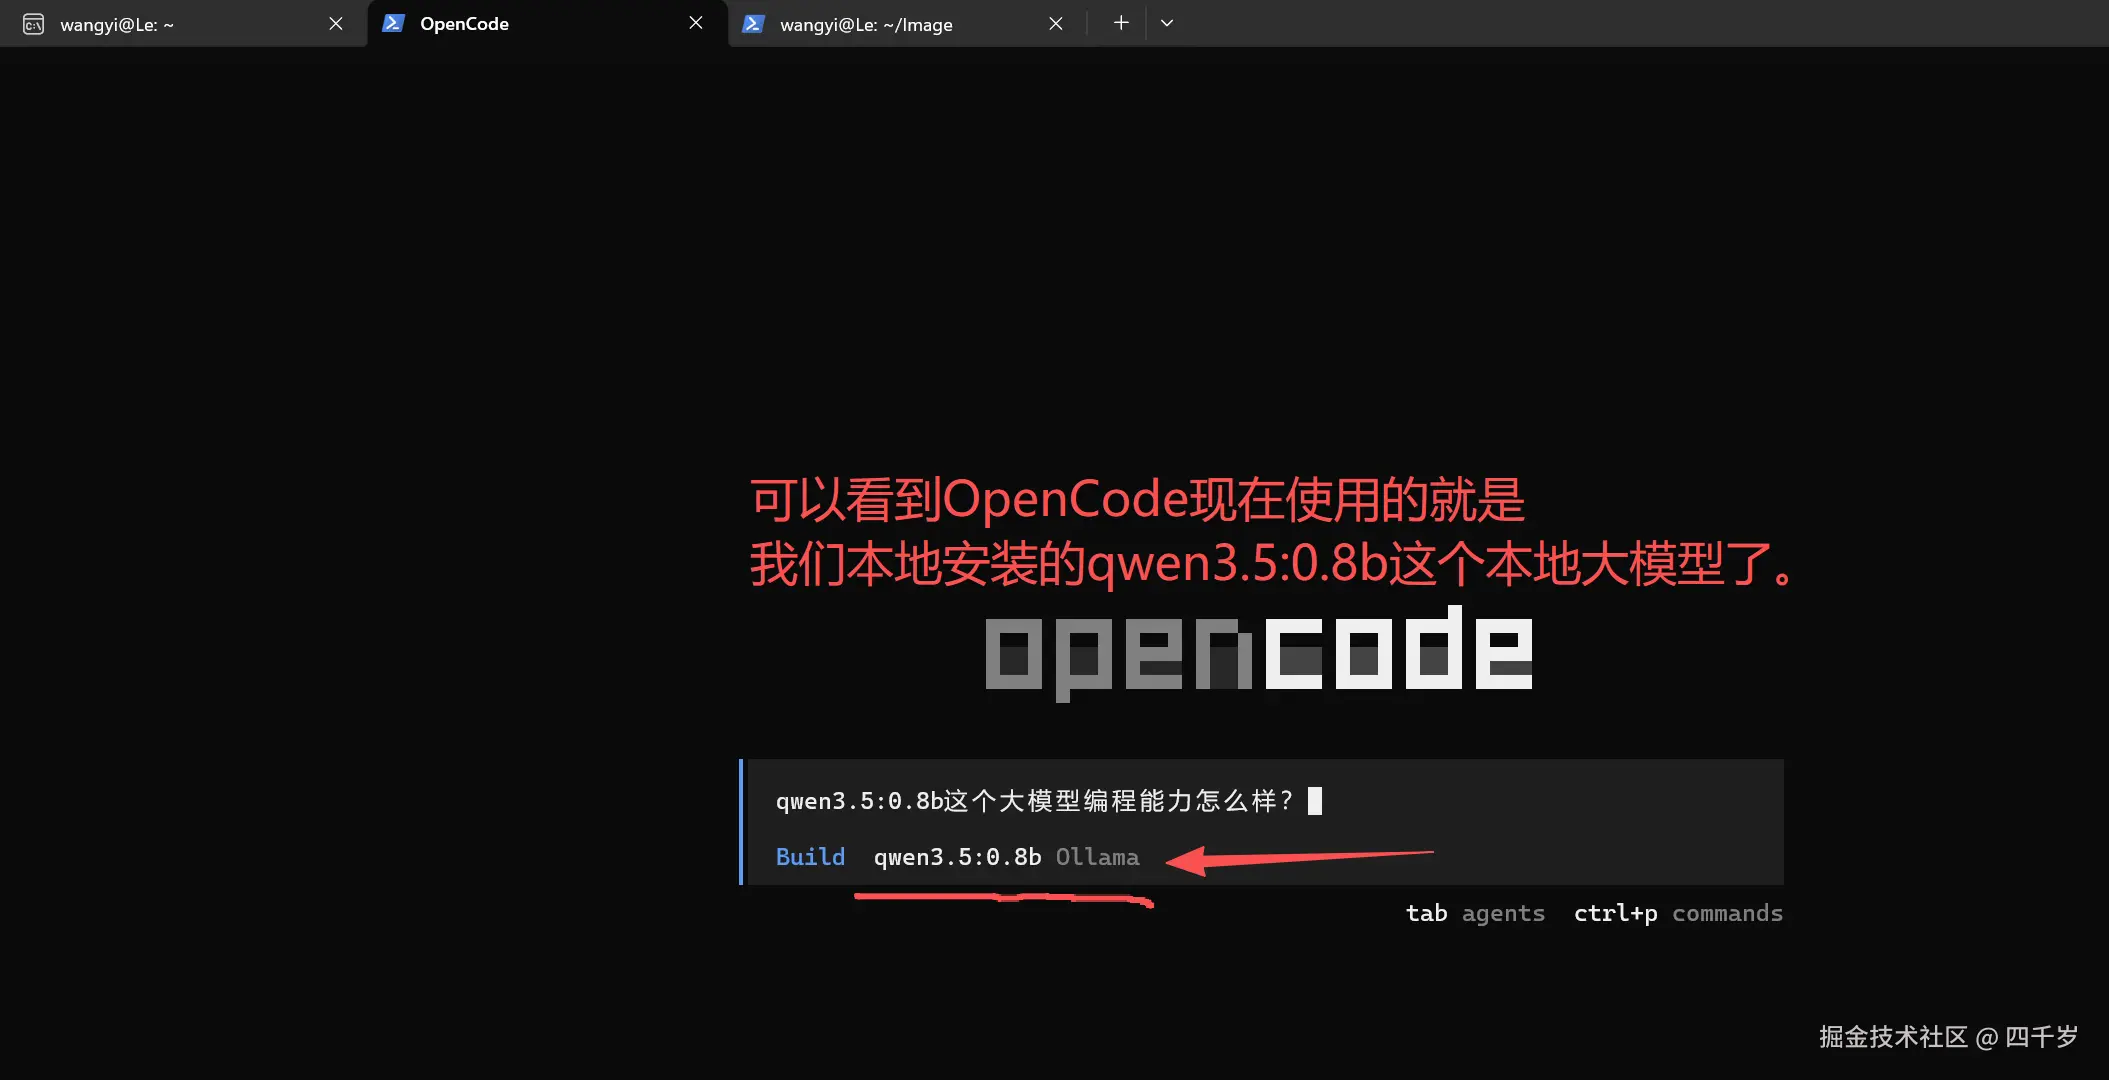Select the Build agent label
The image size is (2109, 1080).
click(x=810, y=857)
